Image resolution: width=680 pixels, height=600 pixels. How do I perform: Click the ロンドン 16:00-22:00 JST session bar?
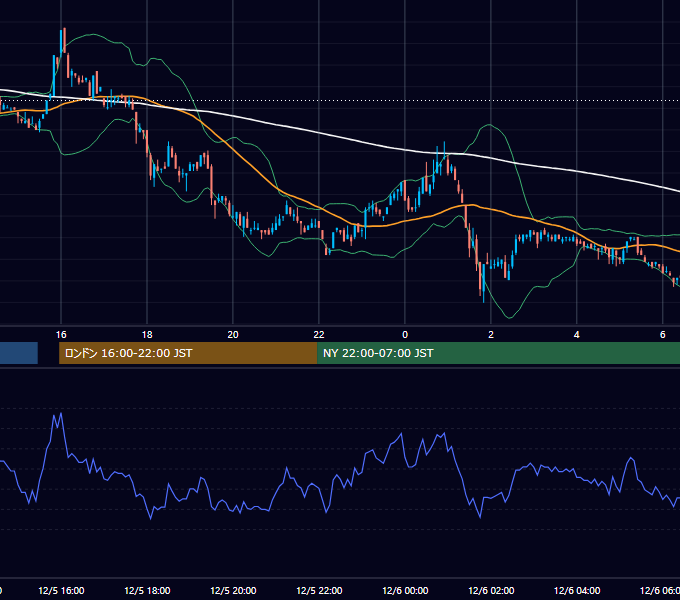click(188, 353)
